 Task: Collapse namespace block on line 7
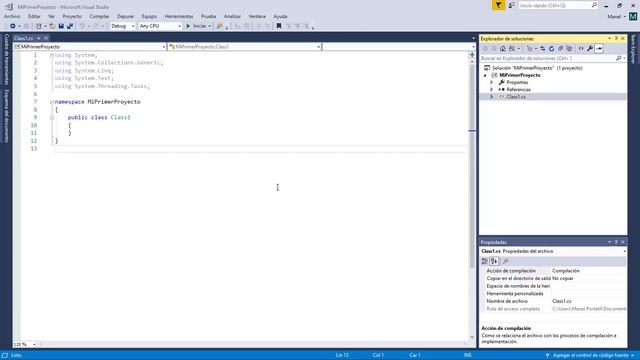pyautogui.click(x=52, y=102)
